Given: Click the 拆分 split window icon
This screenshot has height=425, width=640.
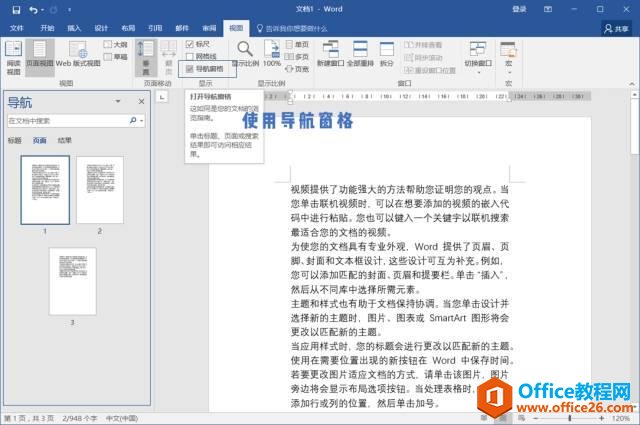Looking at the screenshot, I should [386, 54].
